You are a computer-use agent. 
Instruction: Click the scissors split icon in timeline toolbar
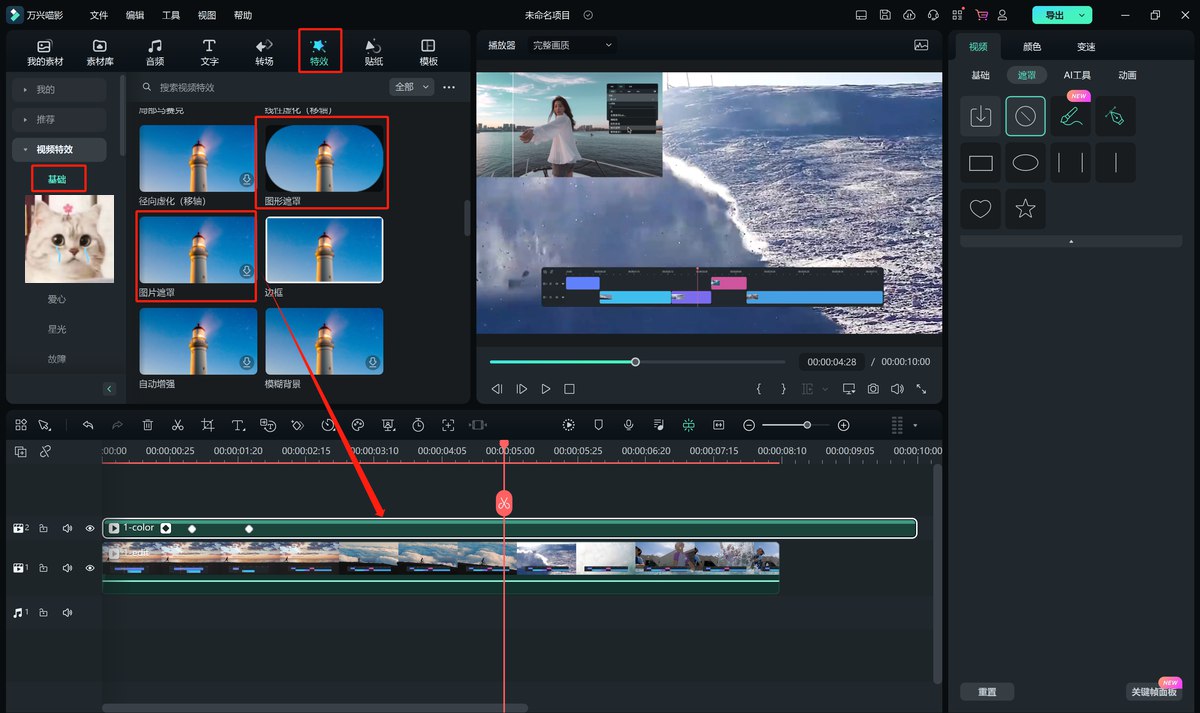click(x=177, y=425)
